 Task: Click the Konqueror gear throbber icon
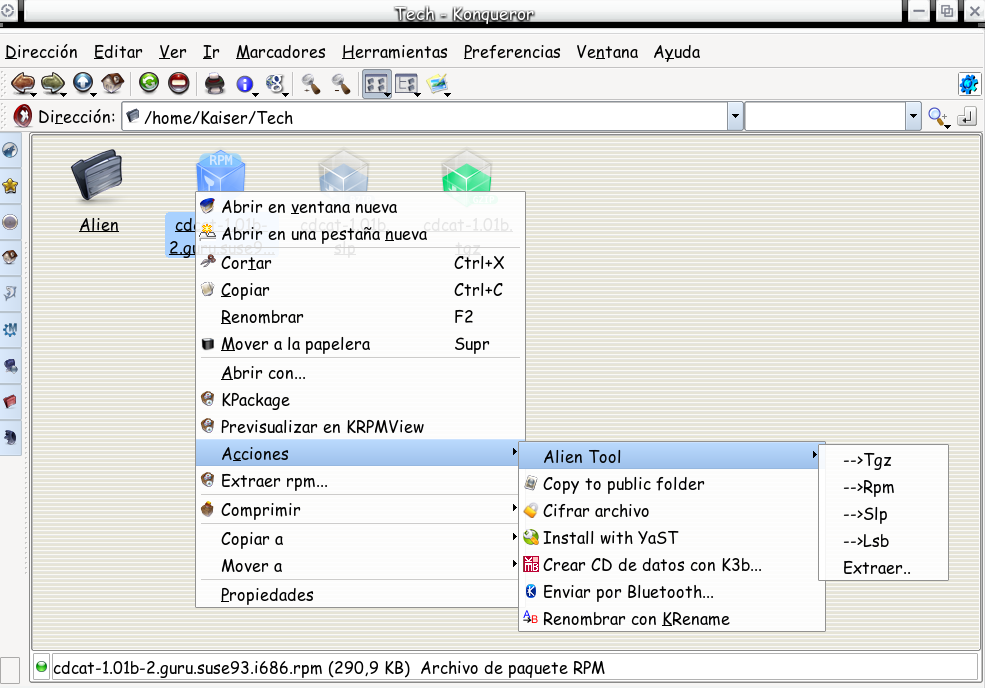tap(968, 84)
